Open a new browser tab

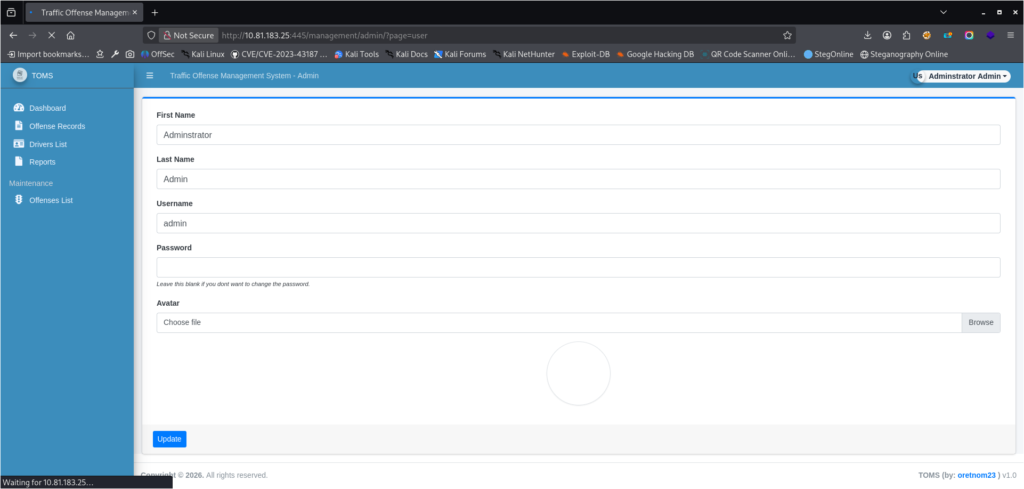[155, 12]
